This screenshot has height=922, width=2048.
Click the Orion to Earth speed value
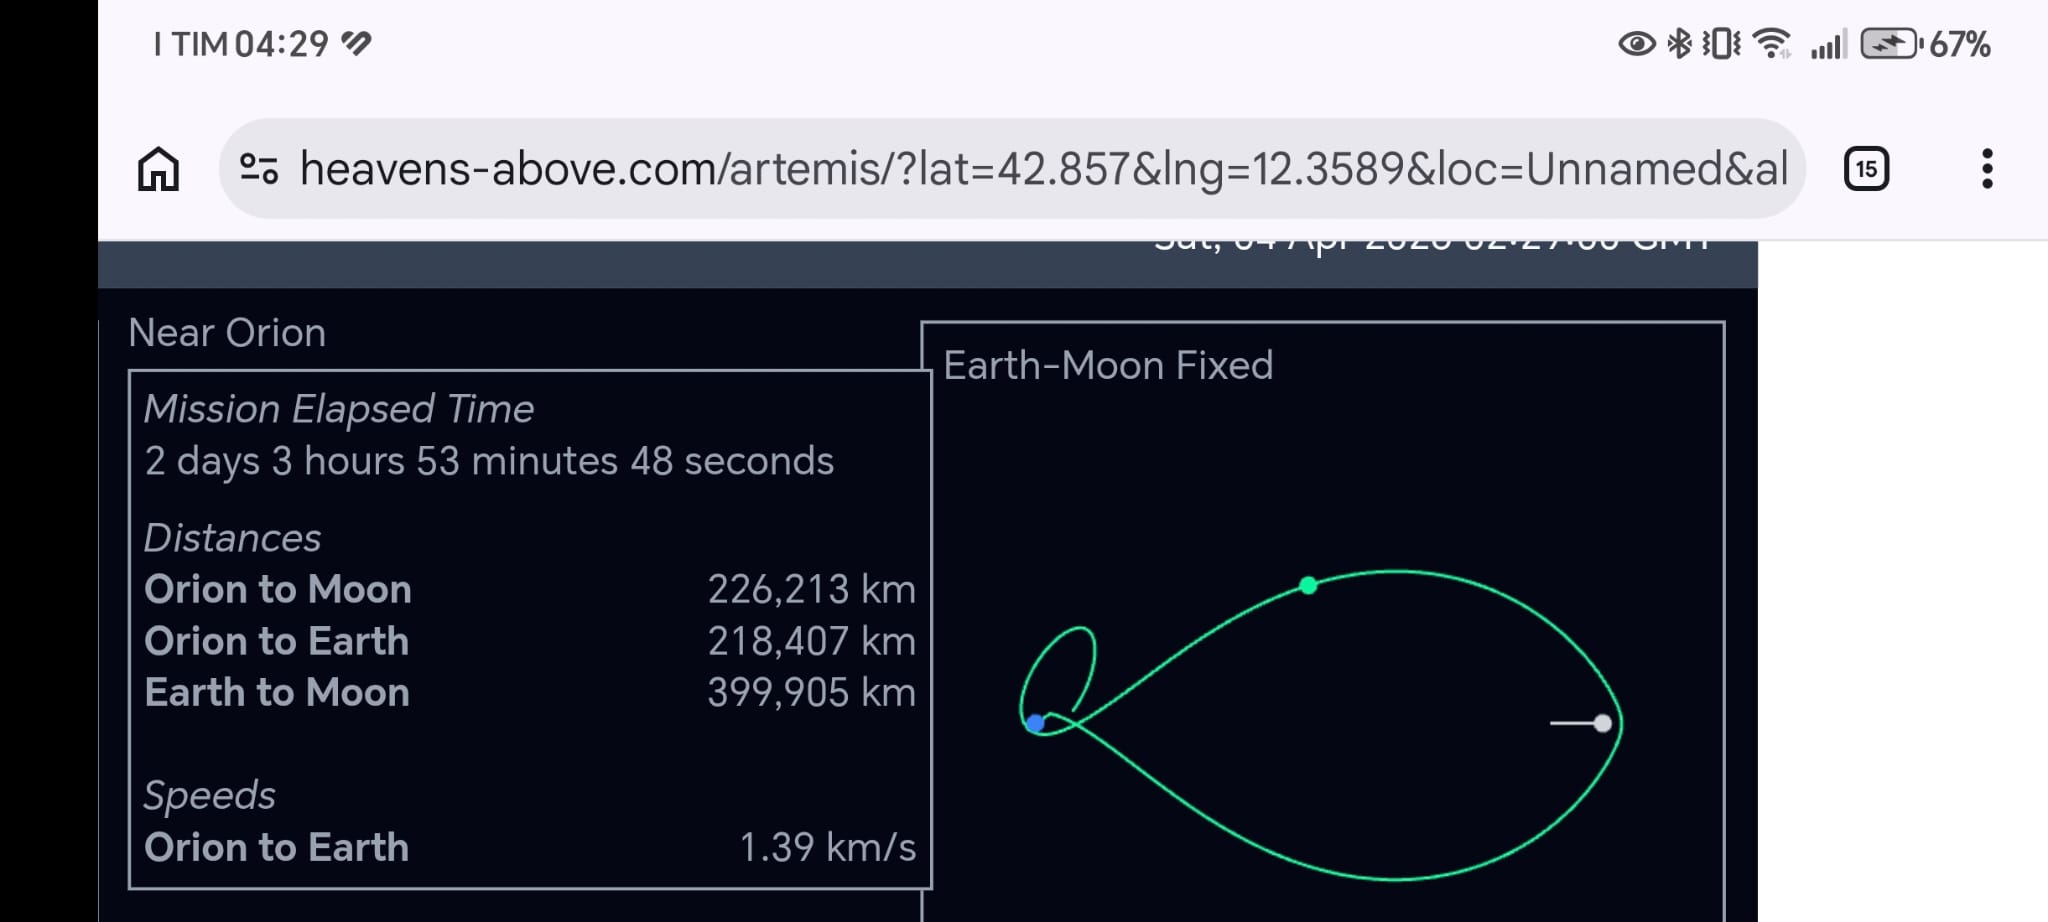coord(827,848)
